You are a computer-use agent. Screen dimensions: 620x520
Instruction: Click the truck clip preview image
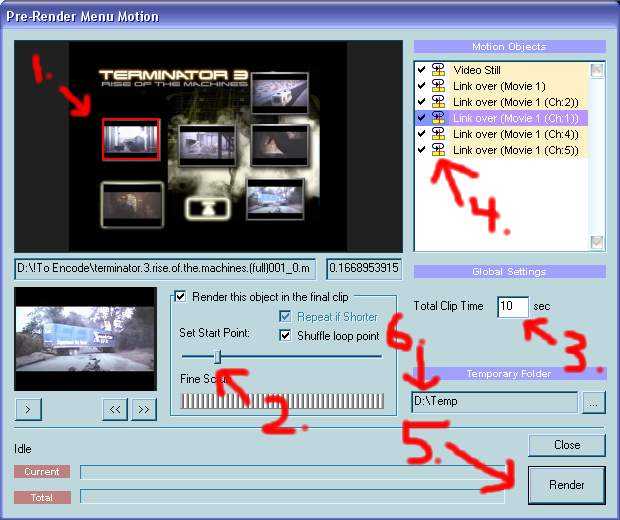coord(85,339)
